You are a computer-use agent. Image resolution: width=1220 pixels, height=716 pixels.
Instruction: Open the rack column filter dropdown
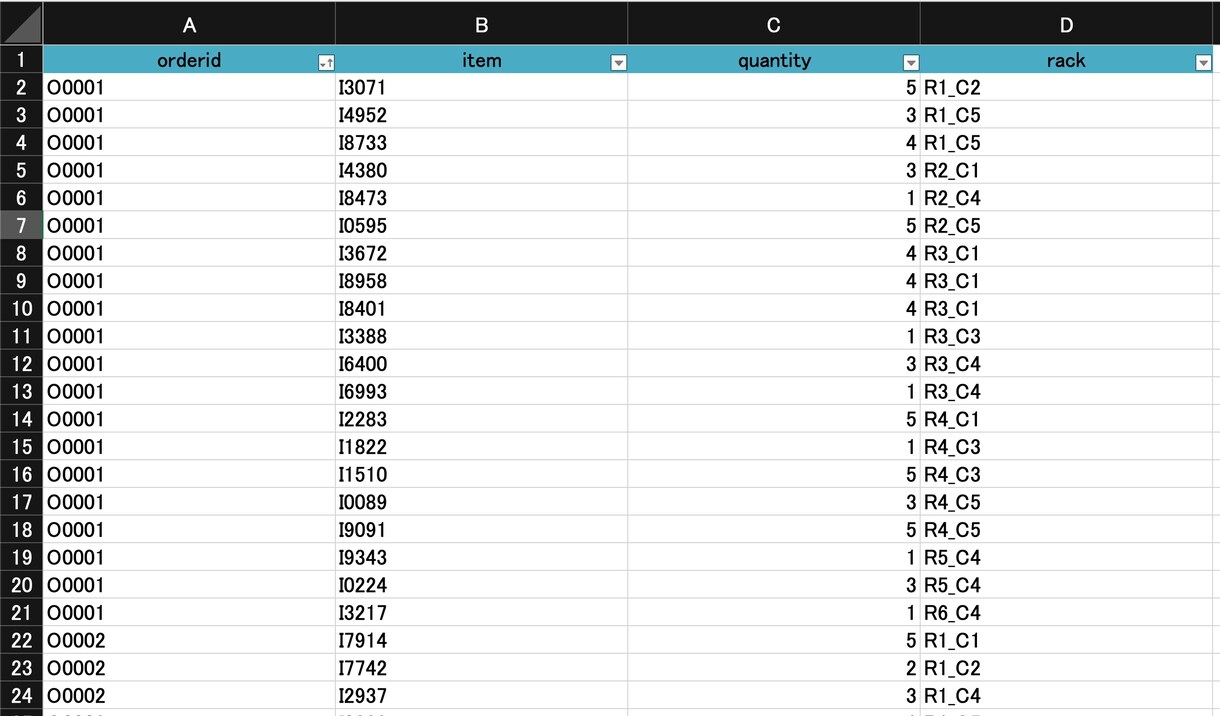coord(1203,63)
